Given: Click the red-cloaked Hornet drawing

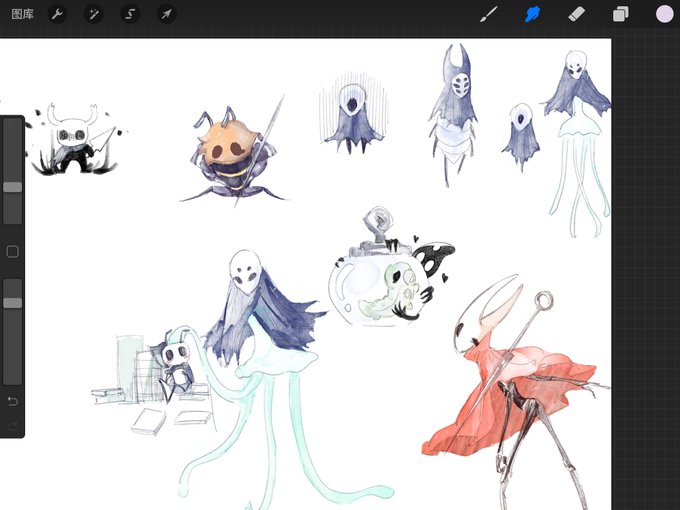Looking at the screenshot, I should [514, 392].
